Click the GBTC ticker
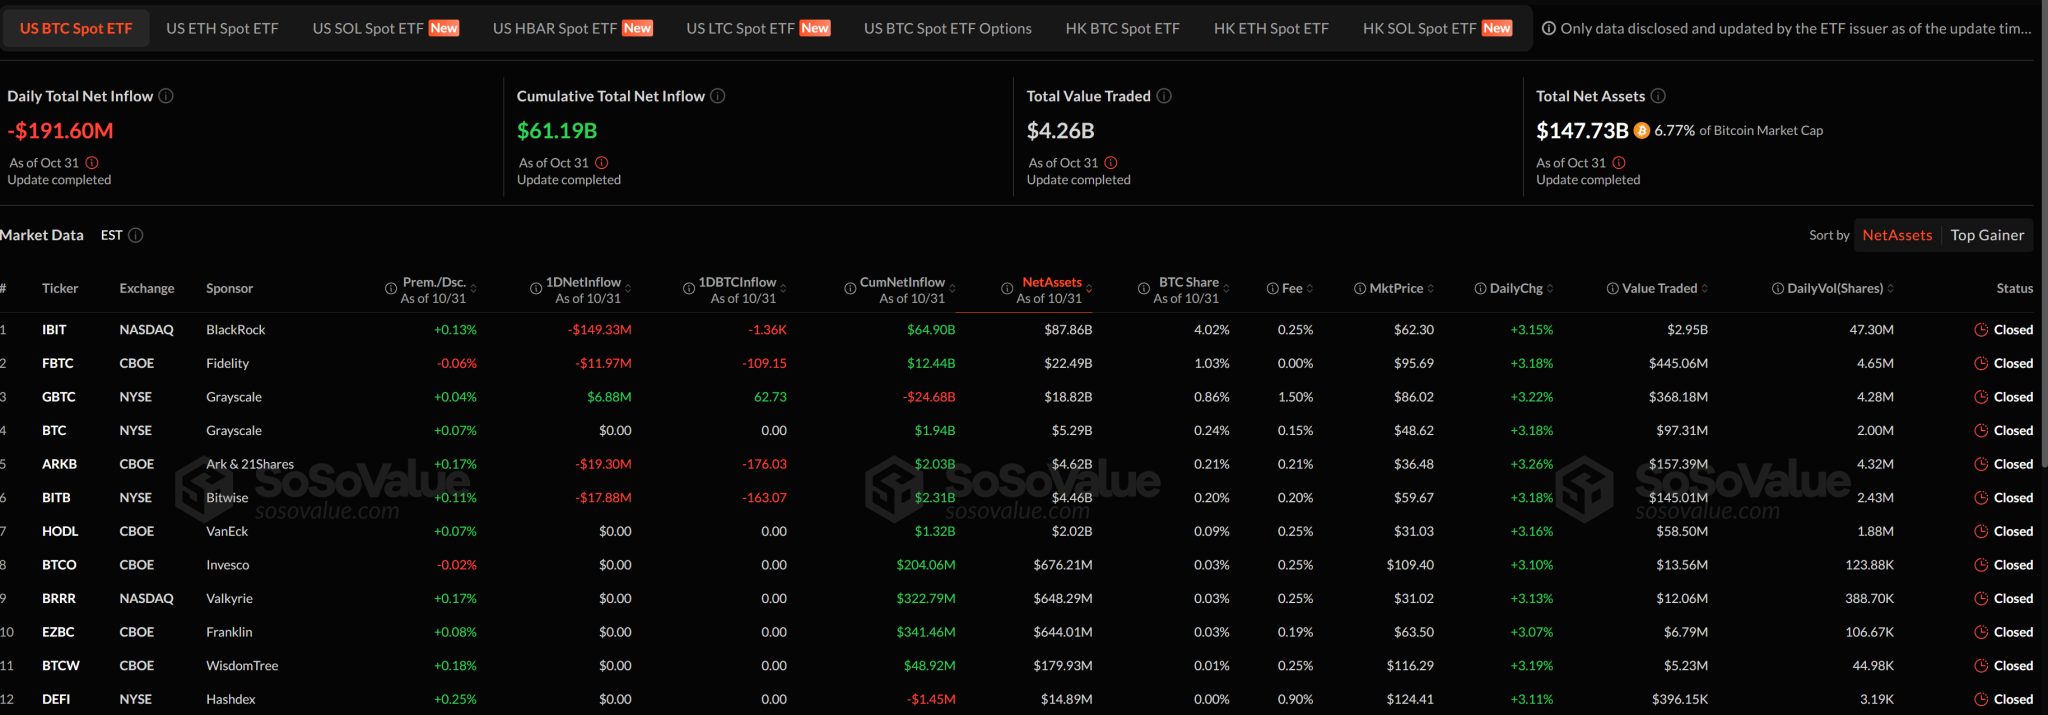Screen dimensions: 2048x715 coord(59,397)
